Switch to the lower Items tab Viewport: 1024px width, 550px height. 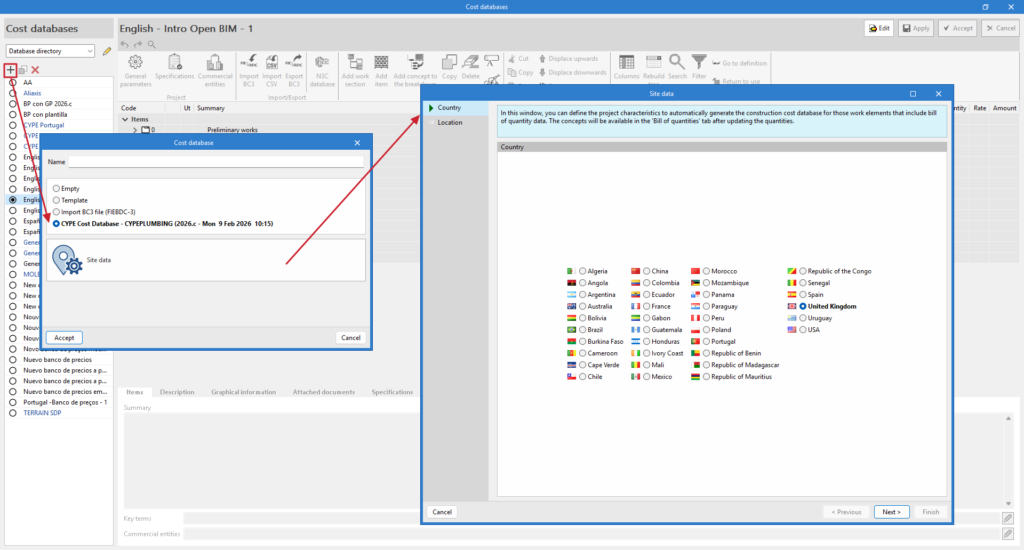click(135, 392)
